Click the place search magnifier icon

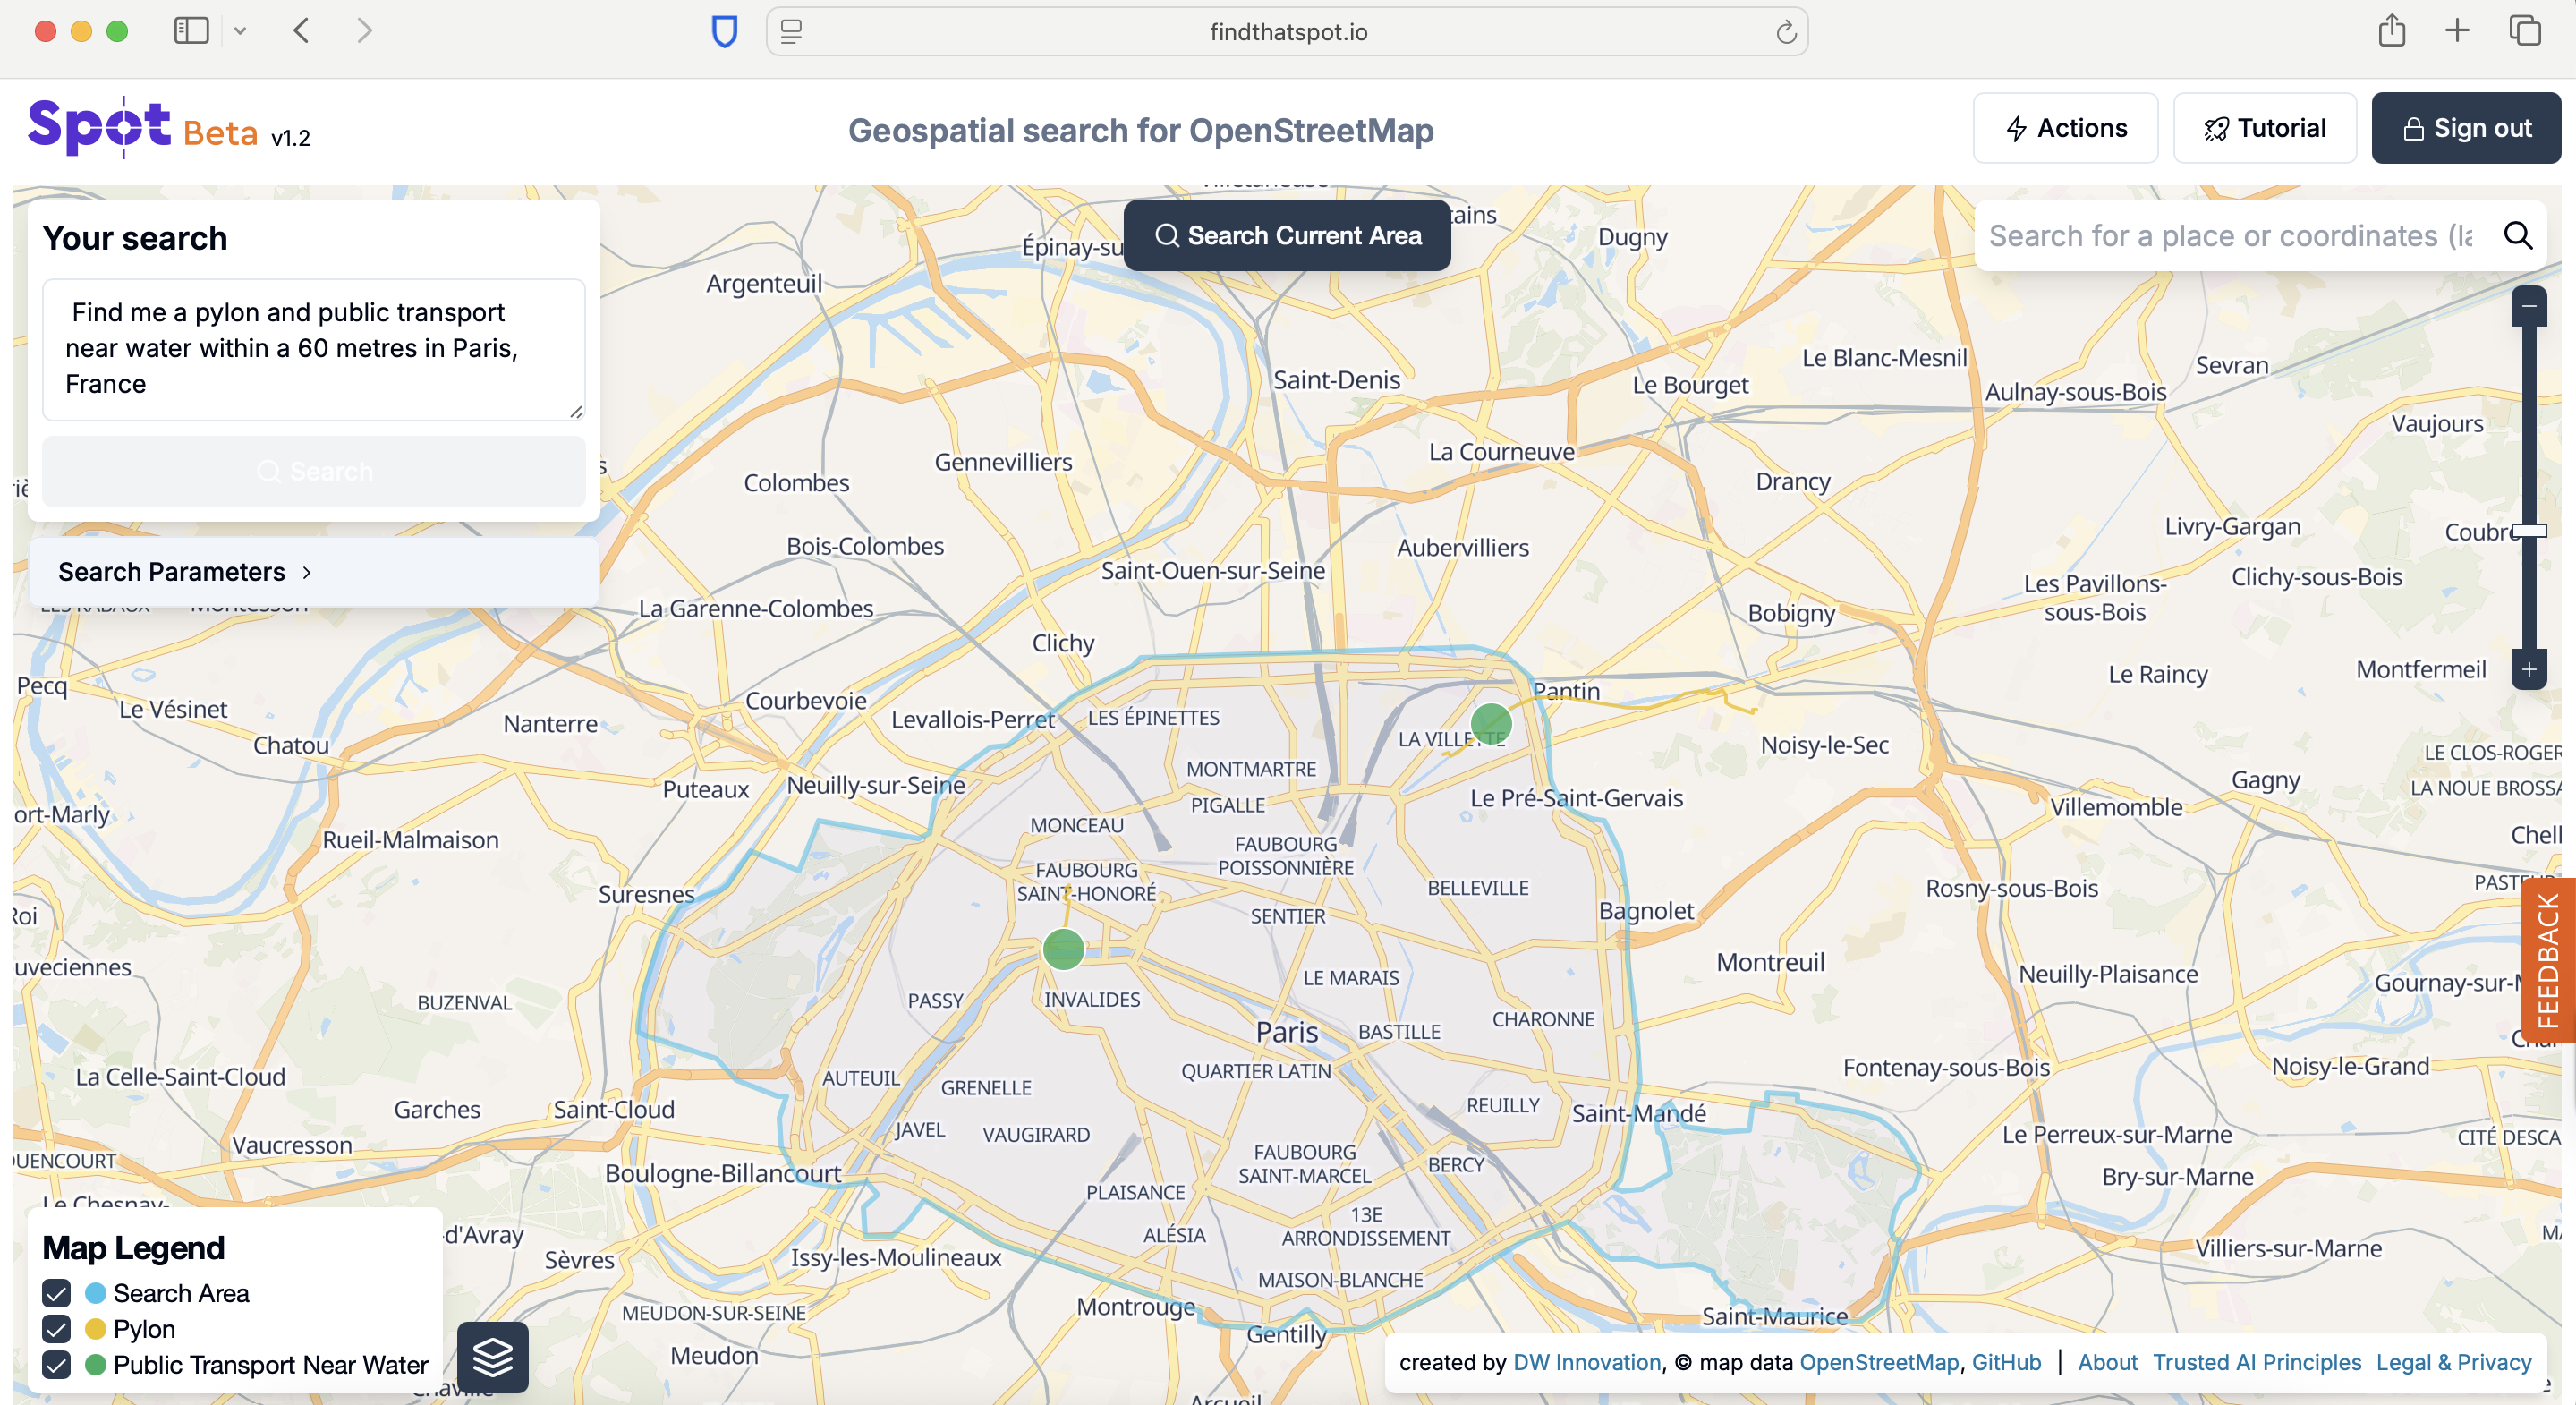click(x=2517, y=236)
